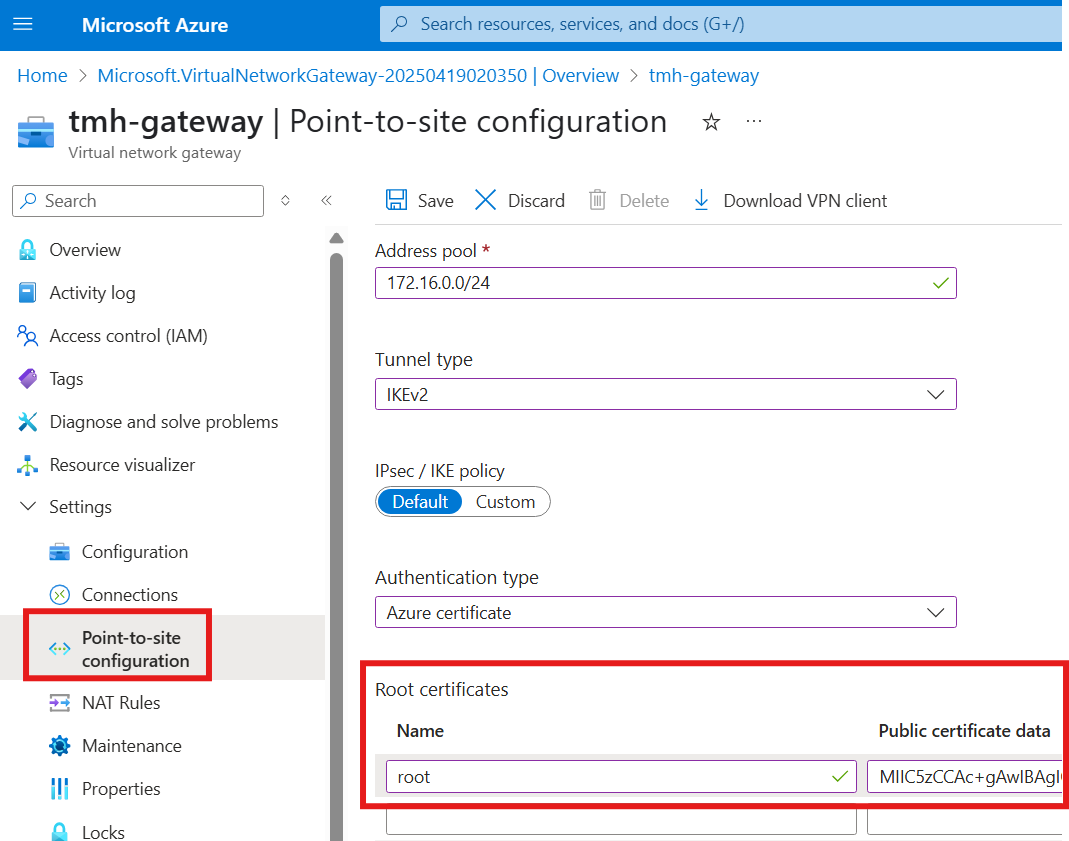Viewport: 1069px width, 841px height.
Task: Click the download arrow icon
Action: (x=701, y=200)
